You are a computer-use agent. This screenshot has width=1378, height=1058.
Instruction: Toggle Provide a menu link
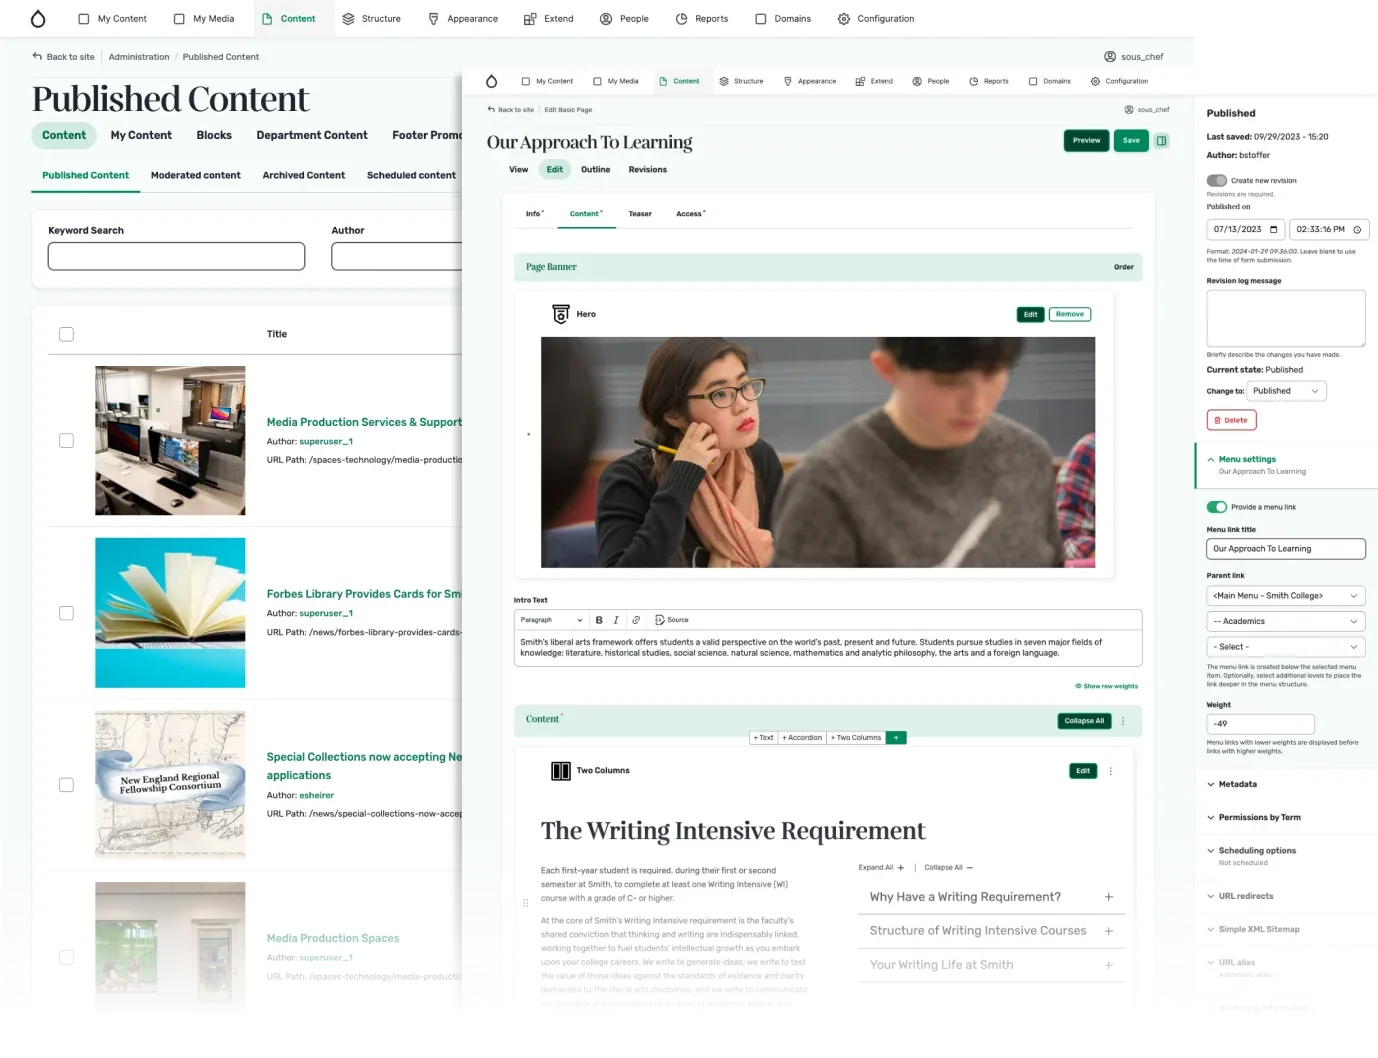(x=1217, y=507)
